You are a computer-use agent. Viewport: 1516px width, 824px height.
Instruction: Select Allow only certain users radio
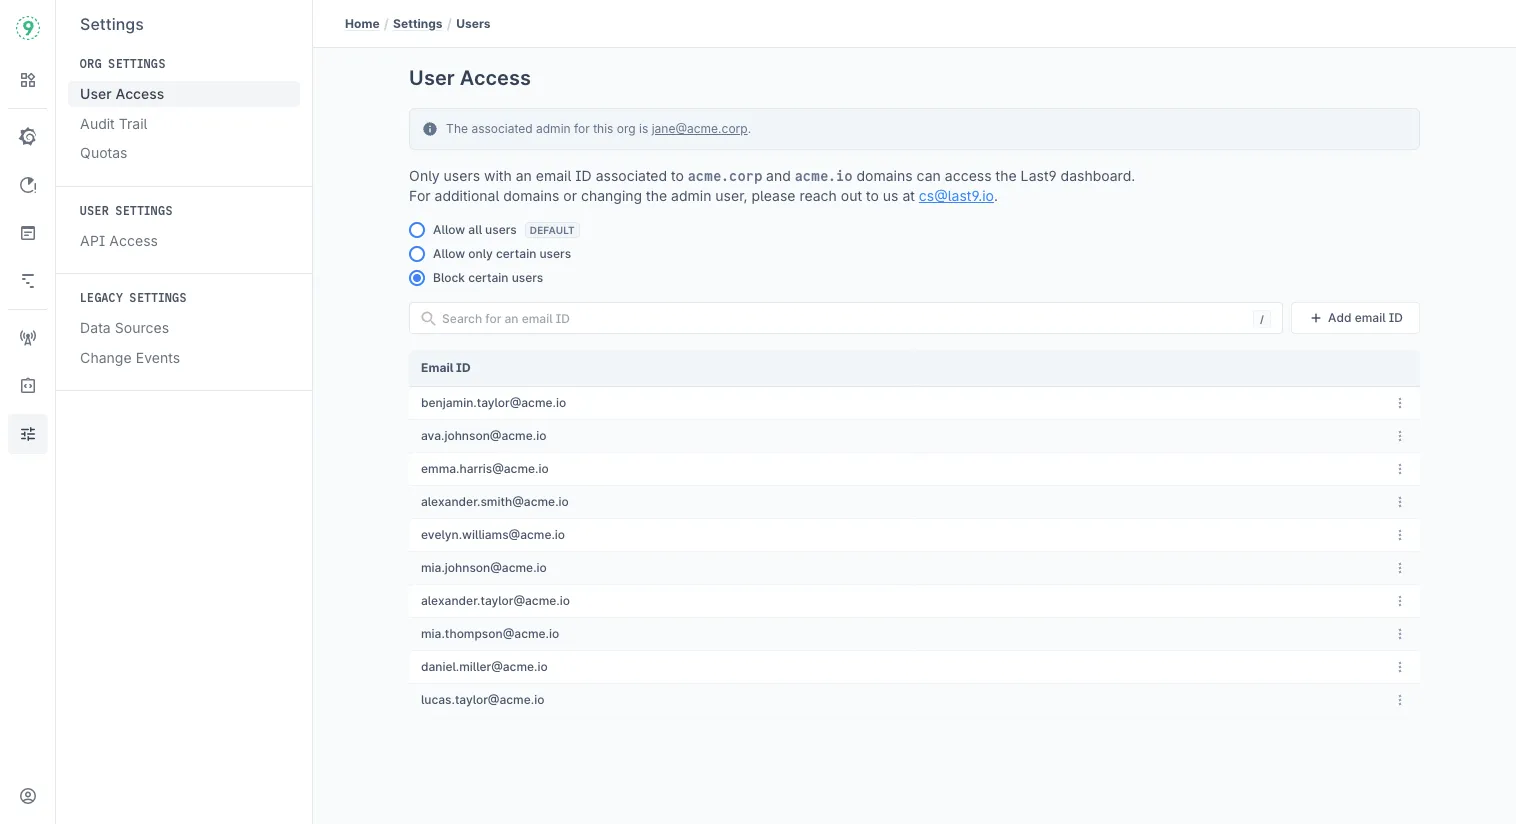(417, 254)
